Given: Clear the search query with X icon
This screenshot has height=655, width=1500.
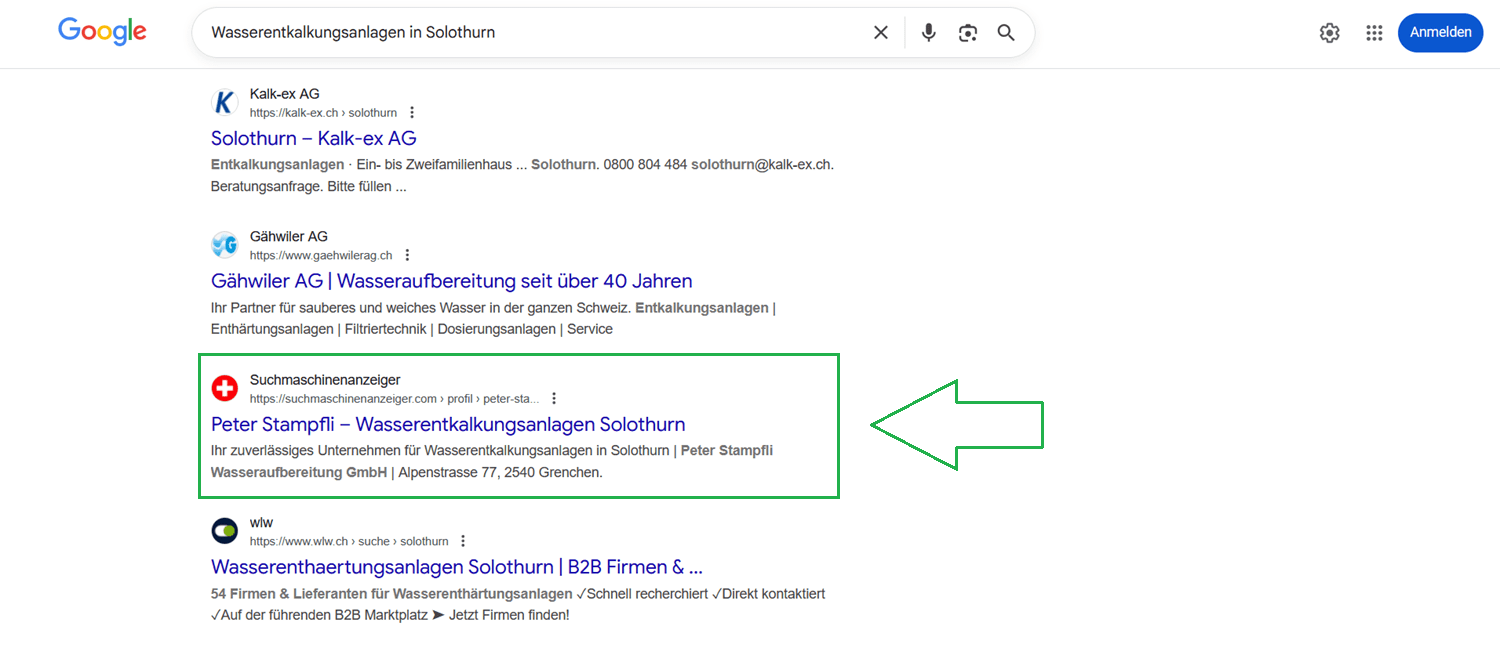Looking at the screenshot, I should [881, 33].
